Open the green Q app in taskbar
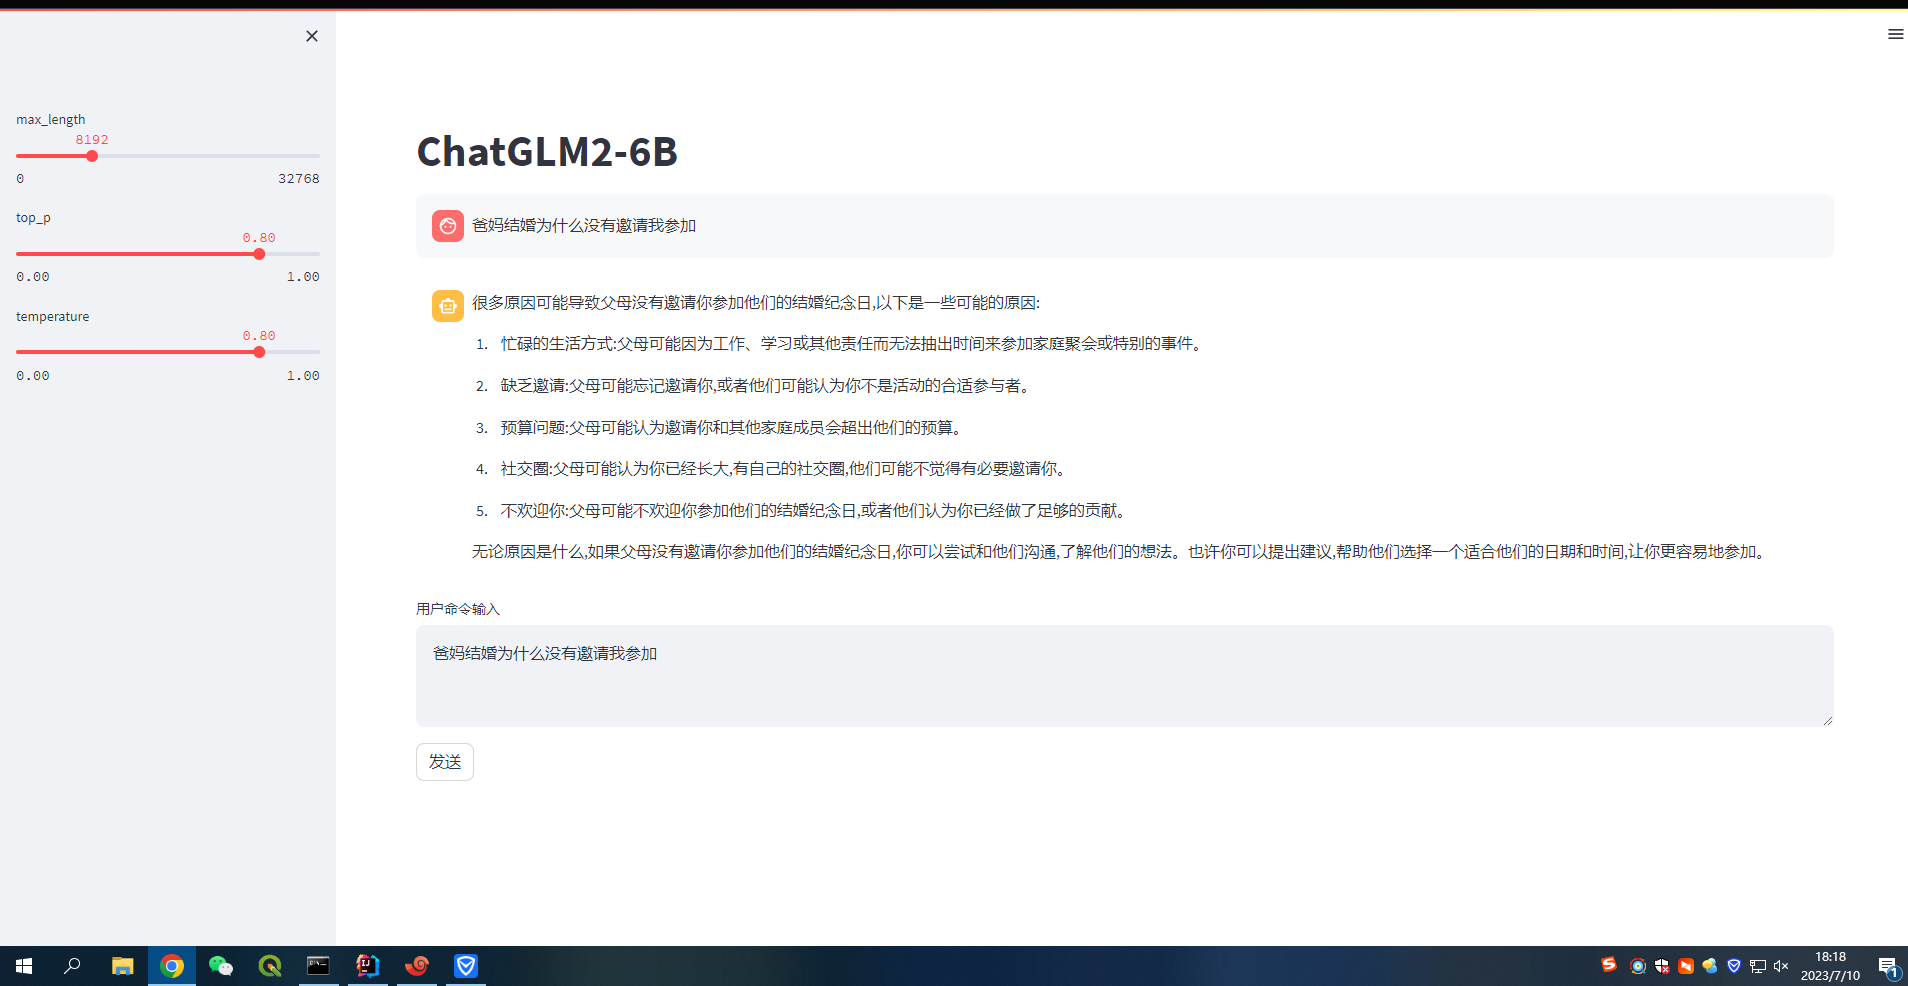This screenshot has height=986, width=1908. (x=270, y=966)
